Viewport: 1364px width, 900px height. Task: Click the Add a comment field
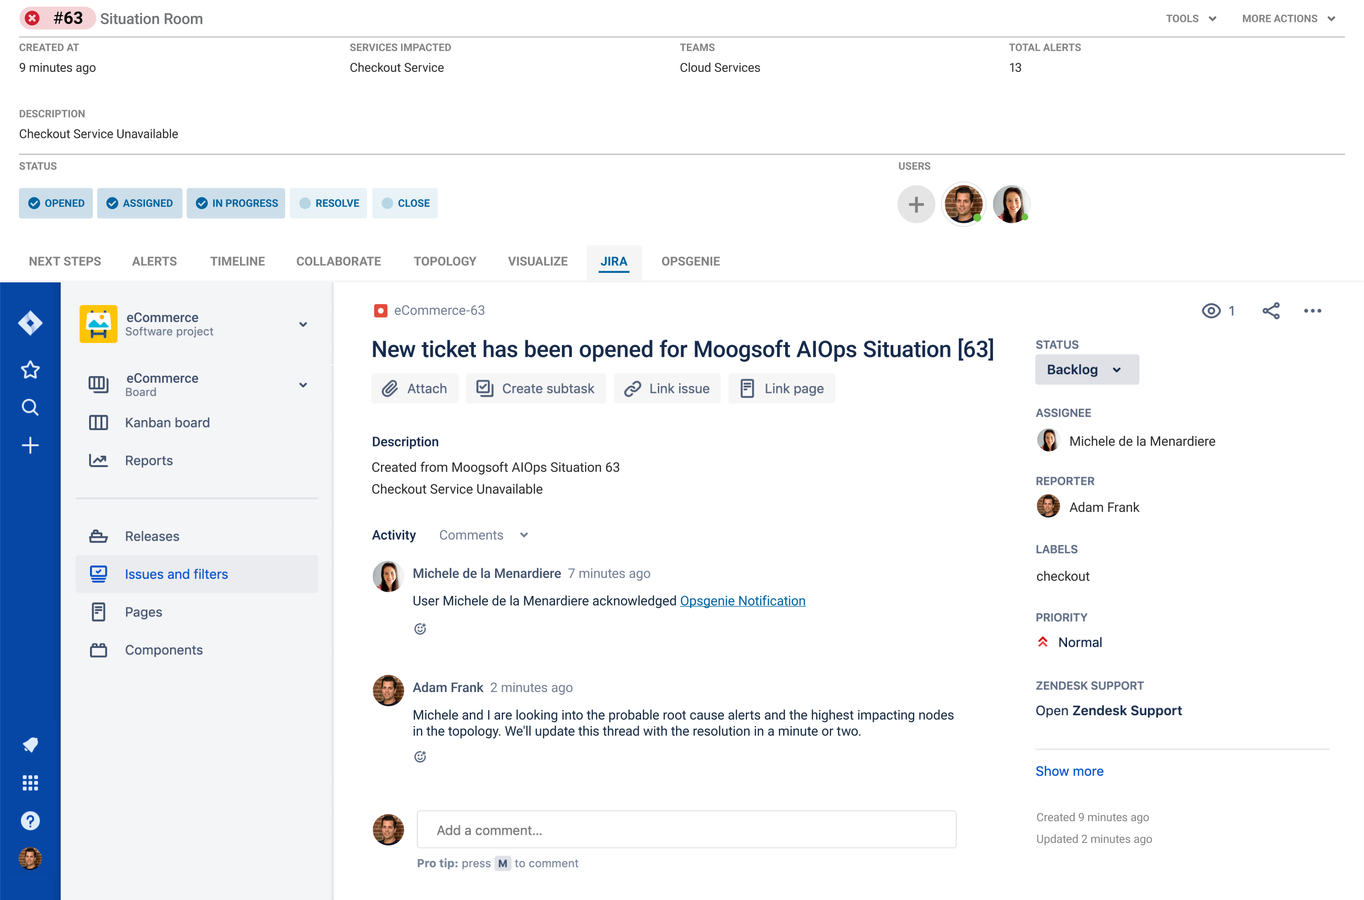[x=686, y=830]
